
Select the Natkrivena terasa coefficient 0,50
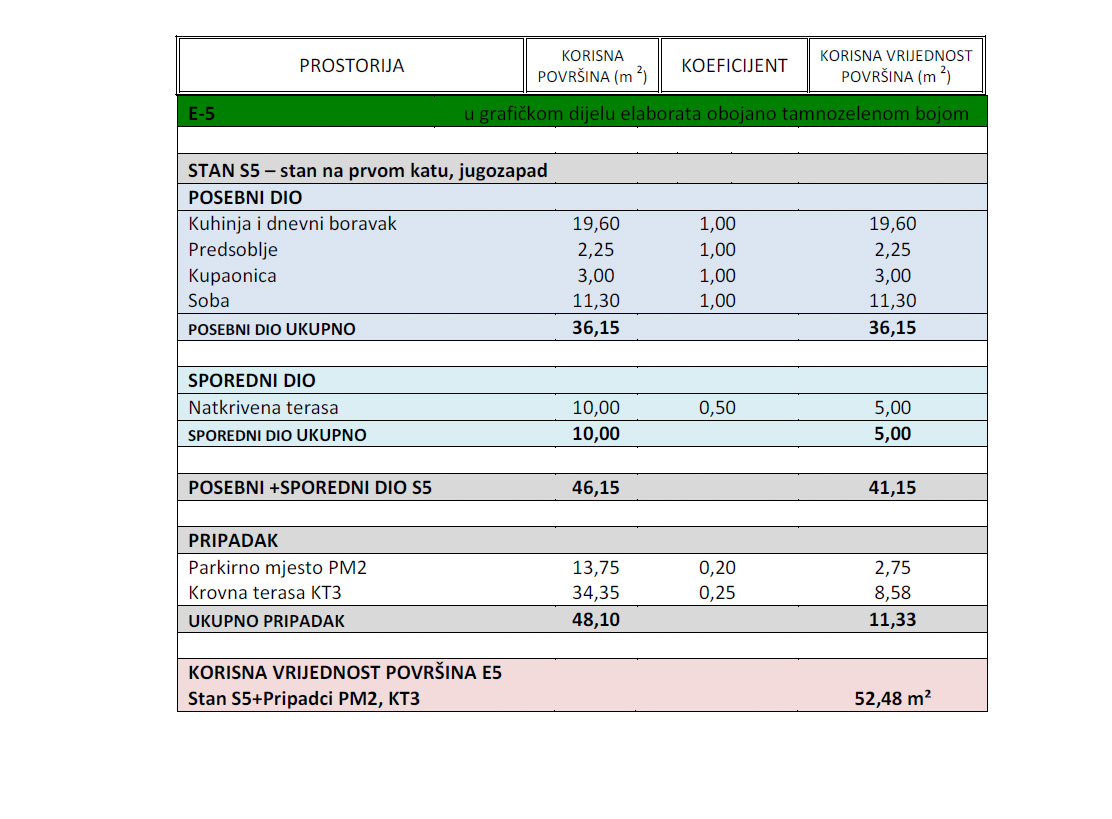tap(717, 408)
